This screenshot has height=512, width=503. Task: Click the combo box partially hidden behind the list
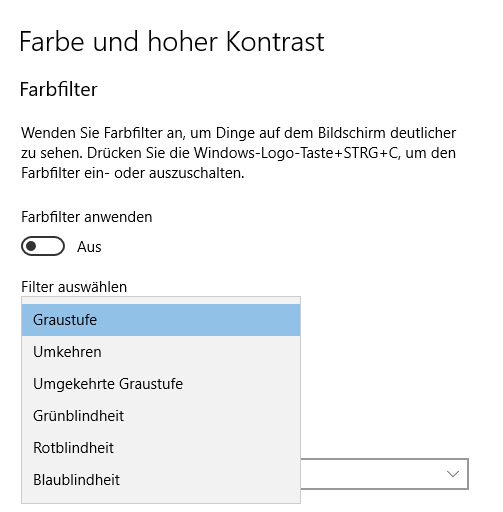(385, 474)
